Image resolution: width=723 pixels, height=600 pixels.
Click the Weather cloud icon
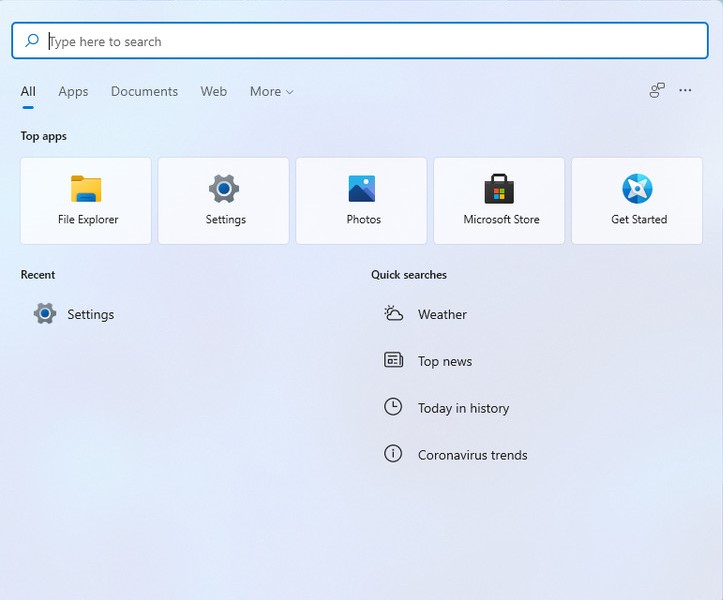[393, 314]
